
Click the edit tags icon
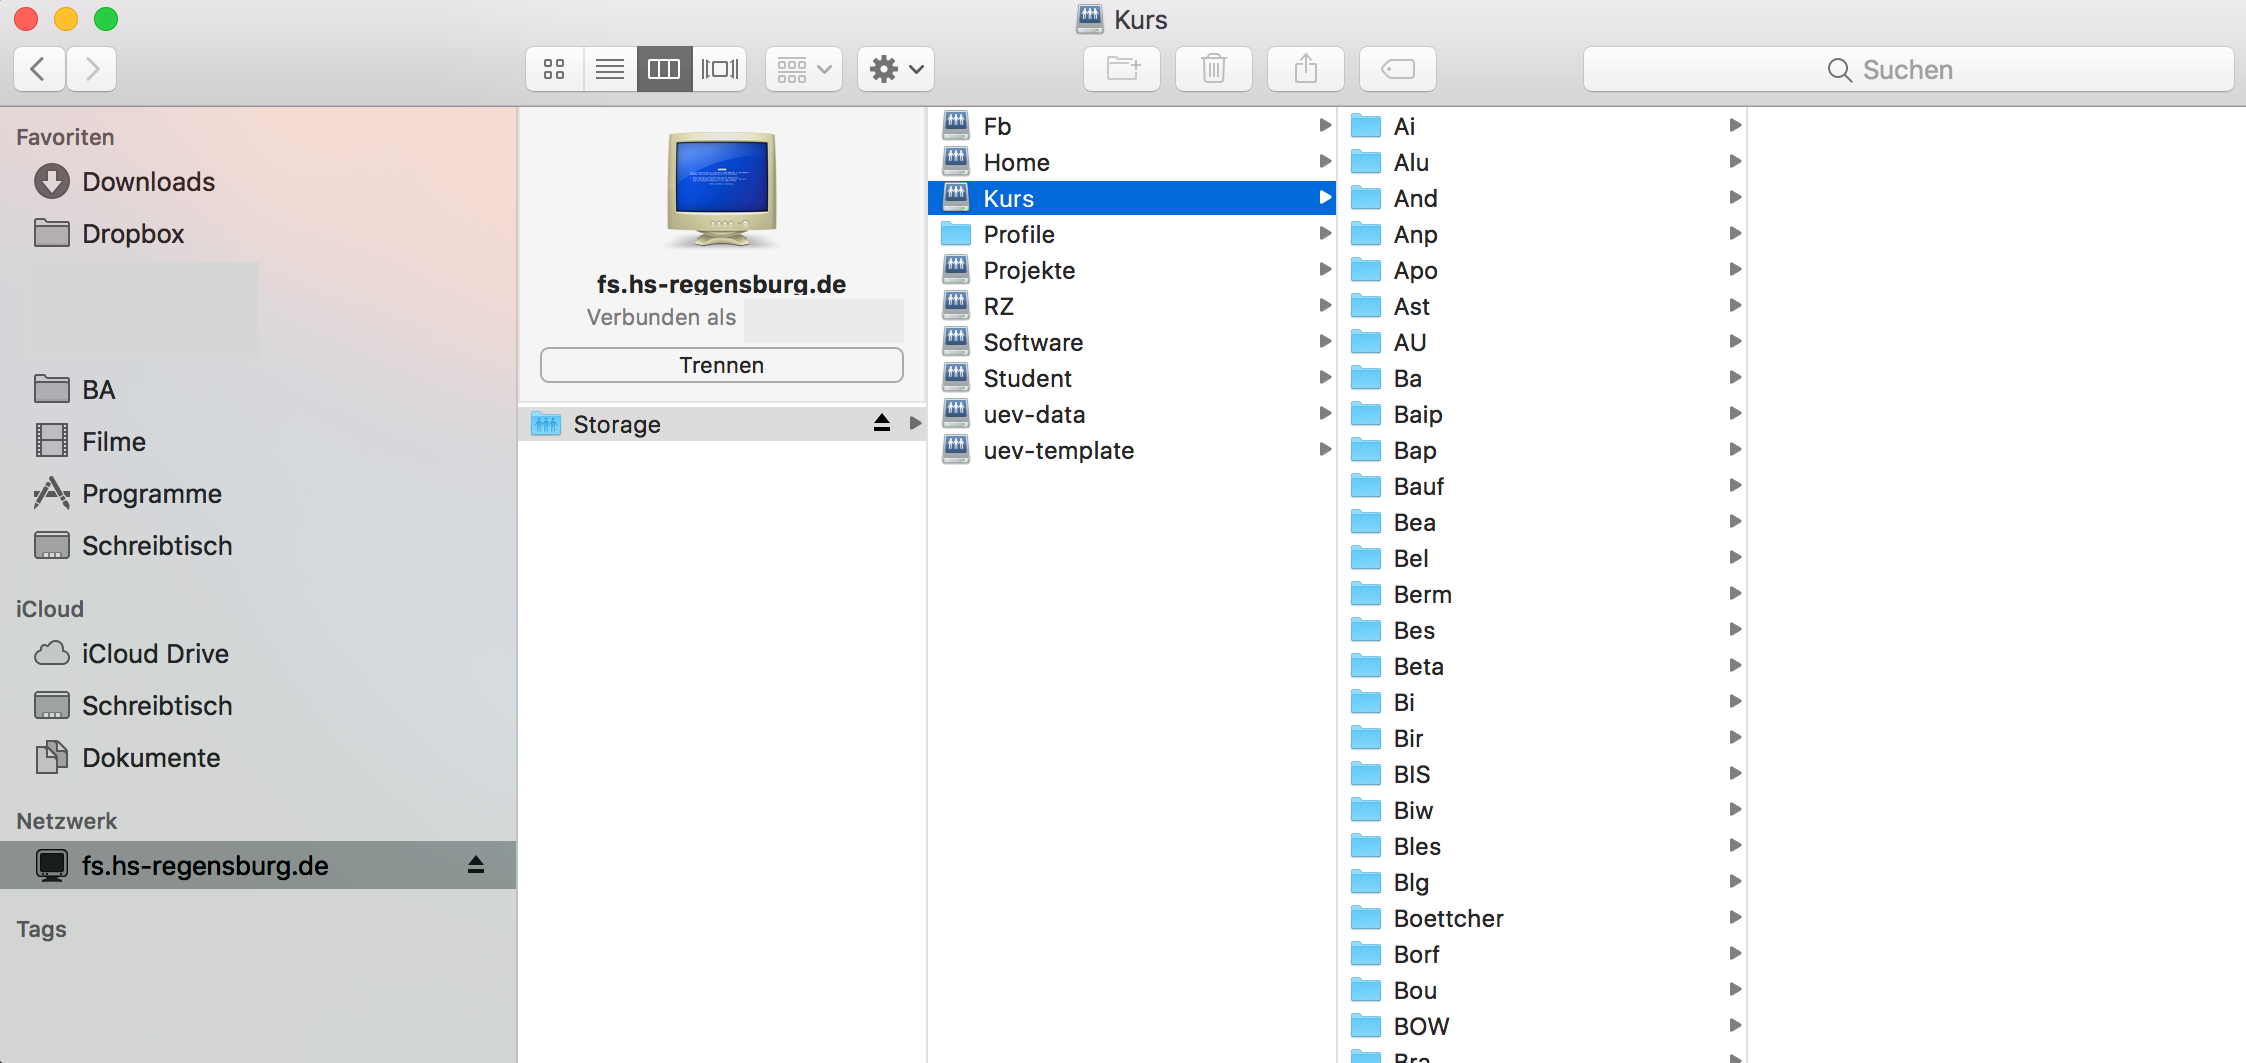pos(1397,69)
